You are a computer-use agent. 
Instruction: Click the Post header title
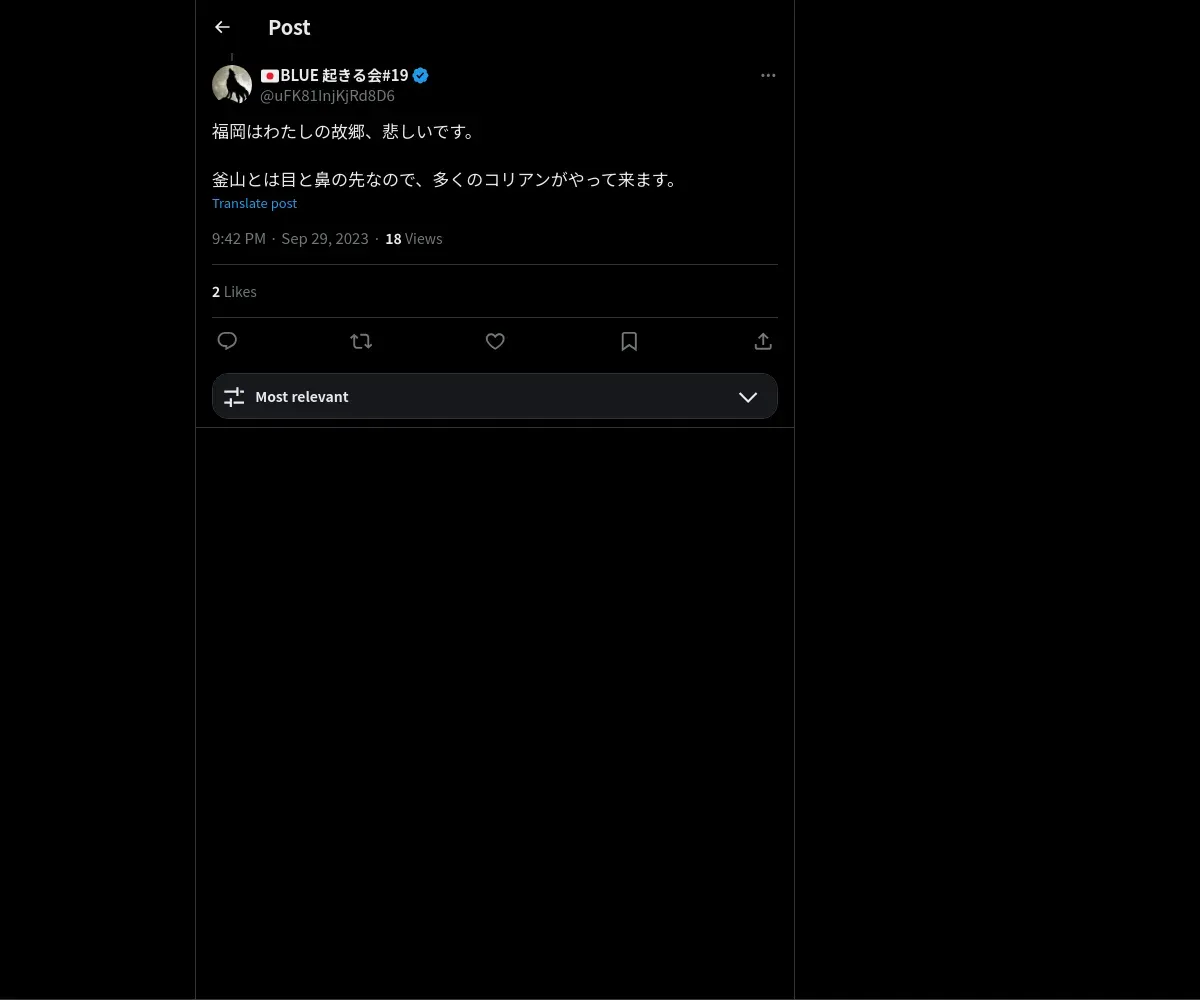(289, 27)
